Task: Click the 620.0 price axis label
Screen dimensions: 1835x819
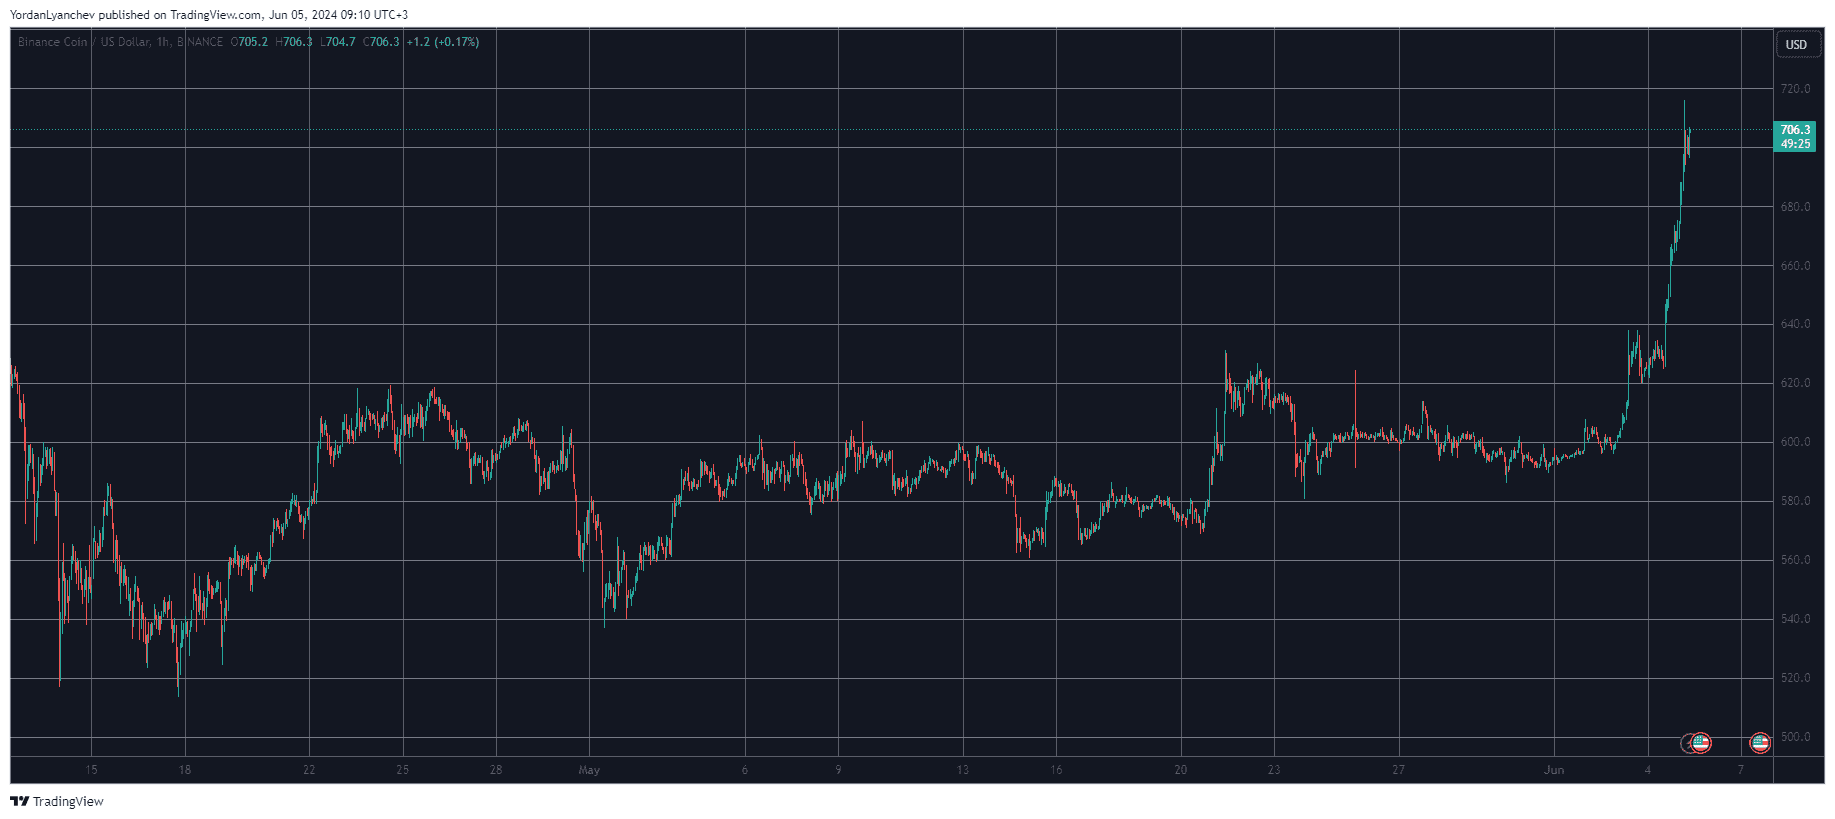Action: (1795, 383)
